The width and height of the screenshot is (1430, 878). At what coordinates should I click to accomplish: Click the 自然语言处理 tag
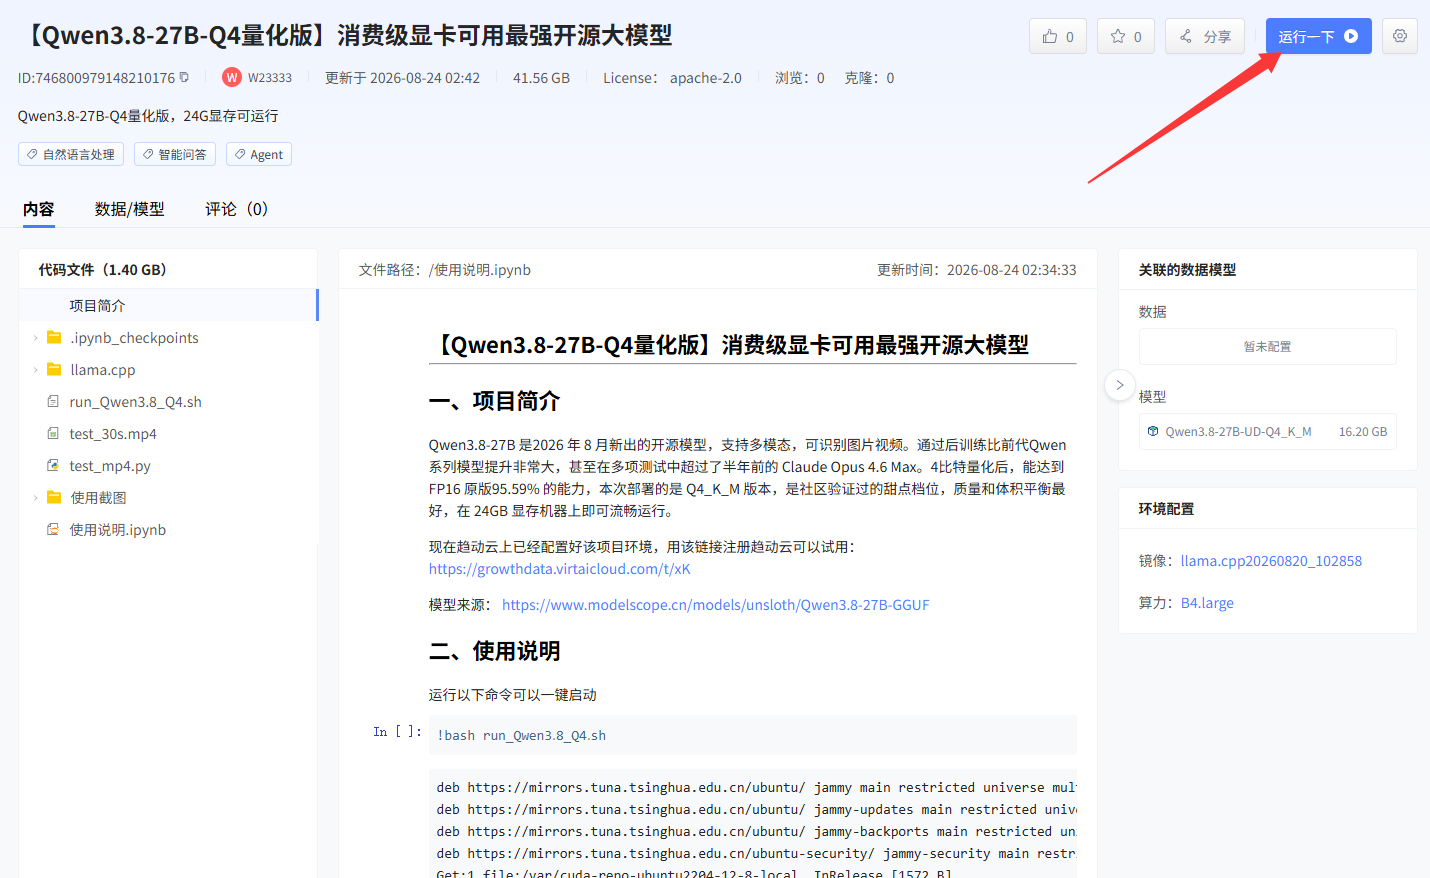(x=71, y=154)
